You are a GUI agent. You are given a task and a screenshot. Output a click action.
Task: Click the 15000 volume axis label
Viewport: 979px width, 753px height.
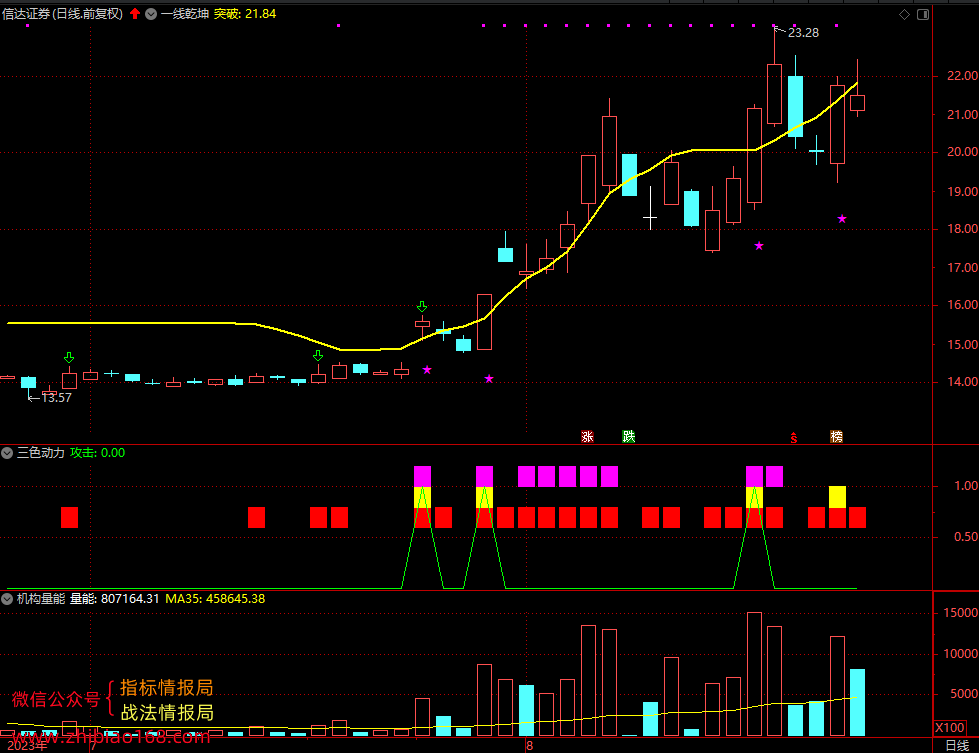pos(960,613)
